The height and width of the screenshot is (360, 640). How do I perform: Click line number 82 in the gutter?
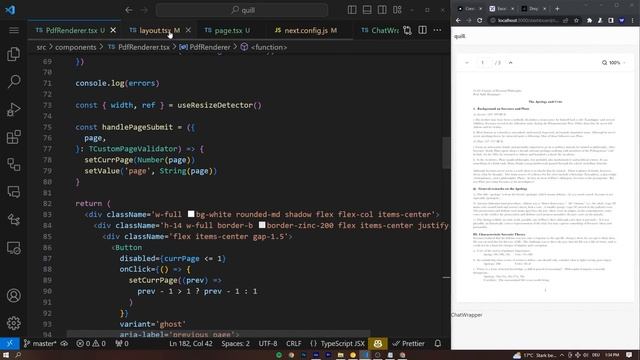(47, 203)
